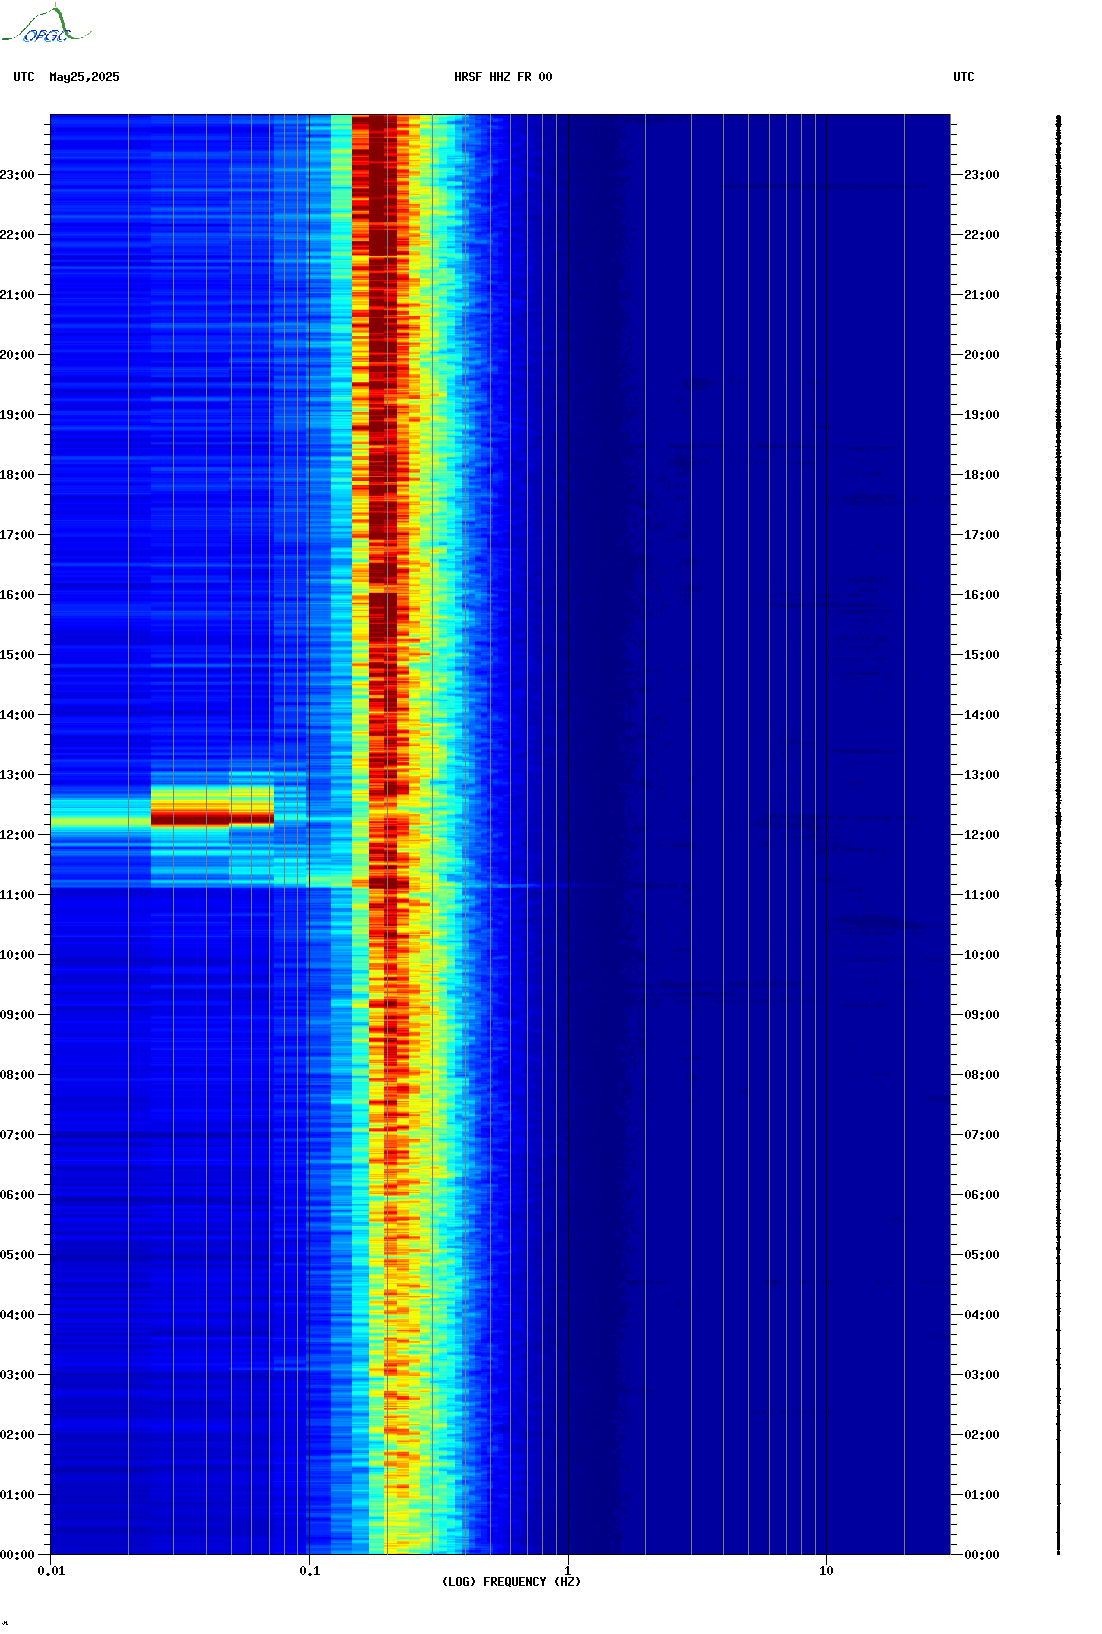Screen dimensions: 1102x1634
Task: Click '01:00' on the right time axis
Action: pyautogui.click(x=982, y=1495)
